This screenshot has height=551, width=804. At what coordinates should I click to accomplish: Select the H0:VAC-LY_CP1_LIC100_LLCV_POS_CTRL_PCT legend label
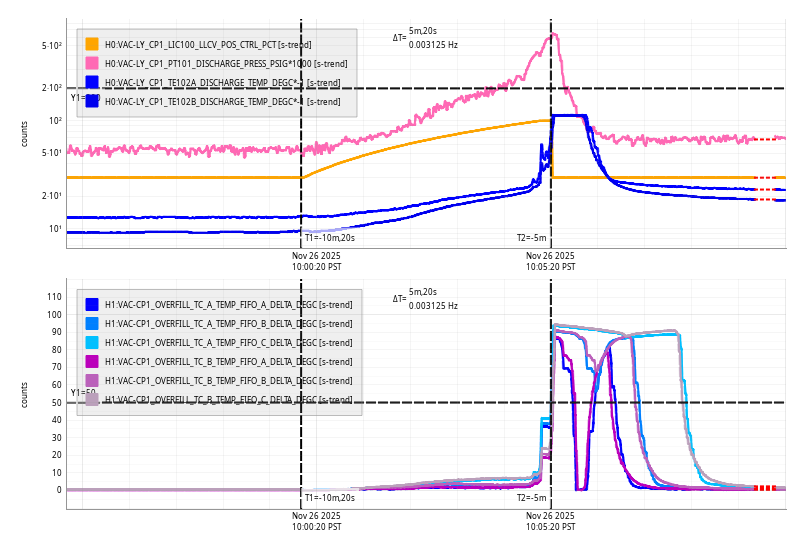tap(213, 44)
